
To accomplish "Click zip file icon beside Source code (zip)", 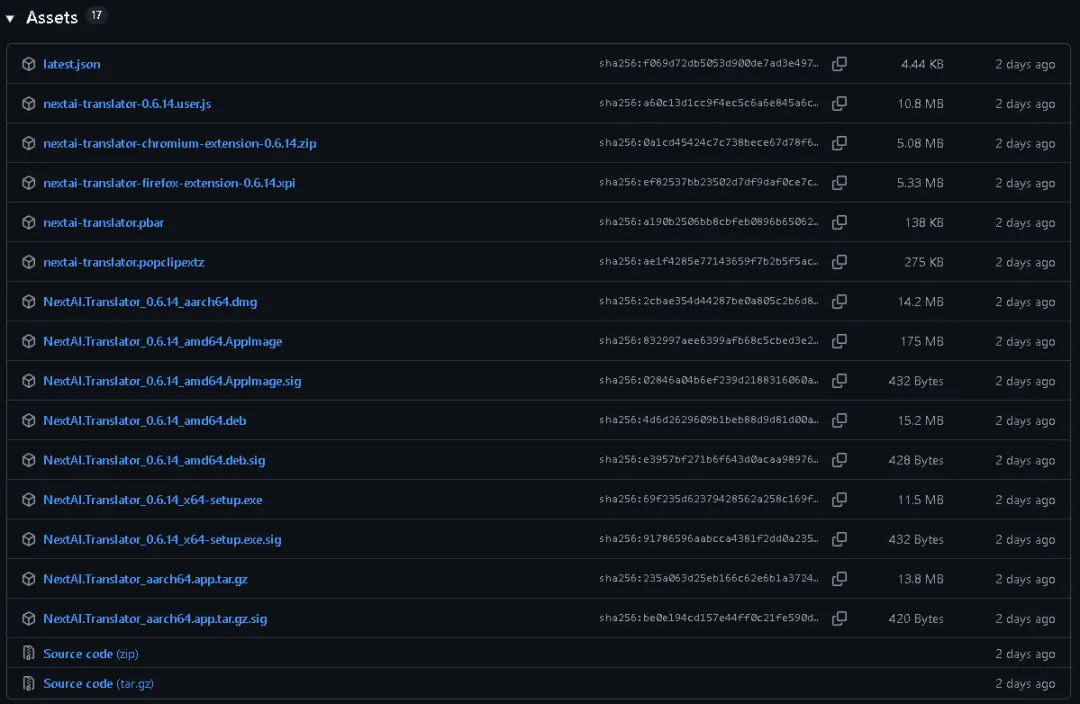I will (28, 653).
